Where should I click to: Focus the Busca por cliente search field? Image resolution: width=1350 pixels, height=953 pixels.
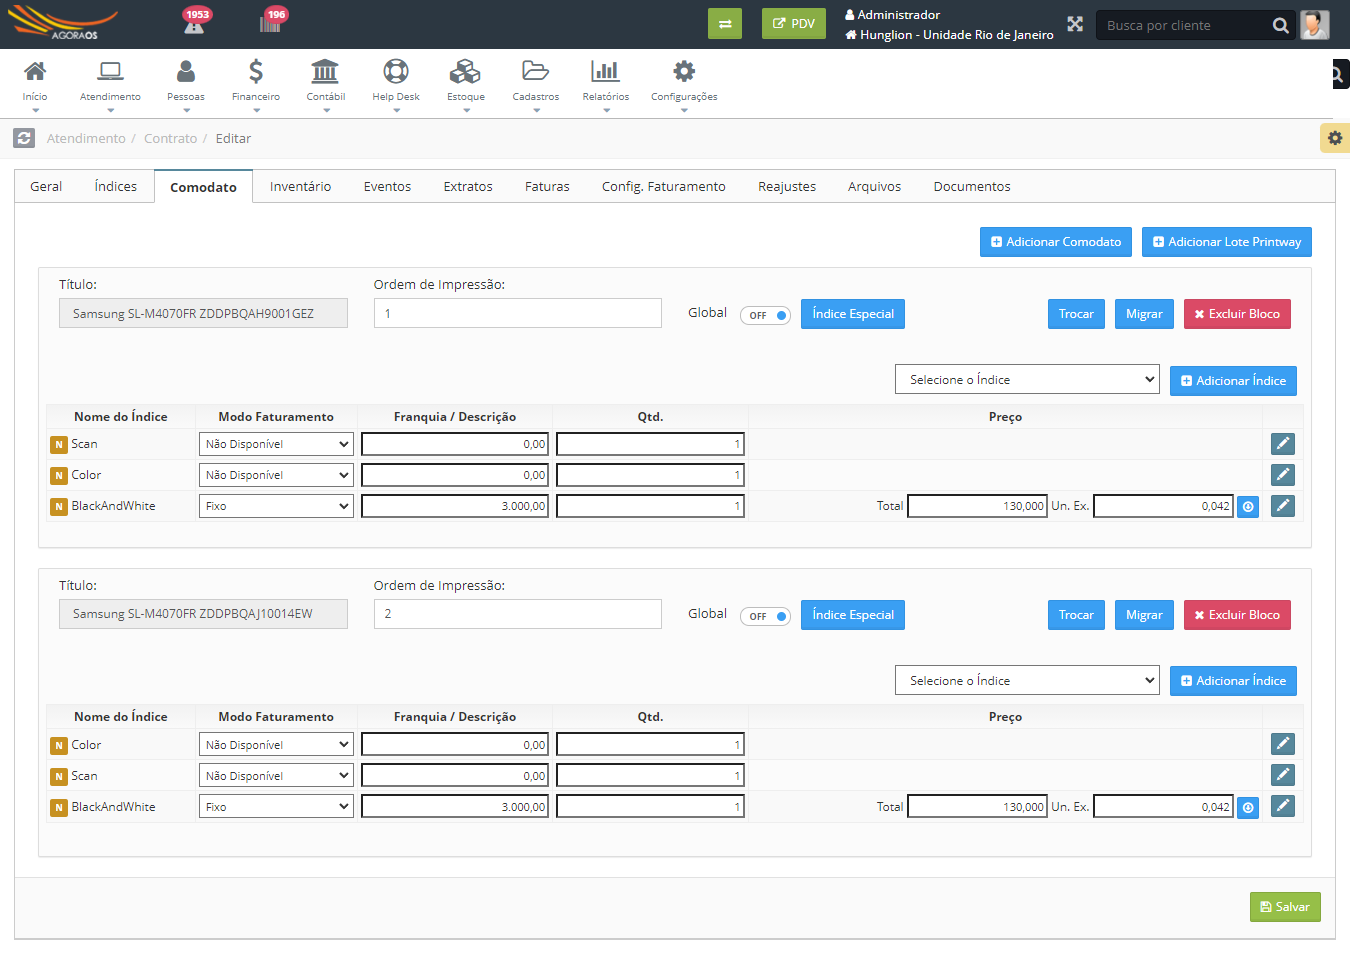pos(1185,25)
